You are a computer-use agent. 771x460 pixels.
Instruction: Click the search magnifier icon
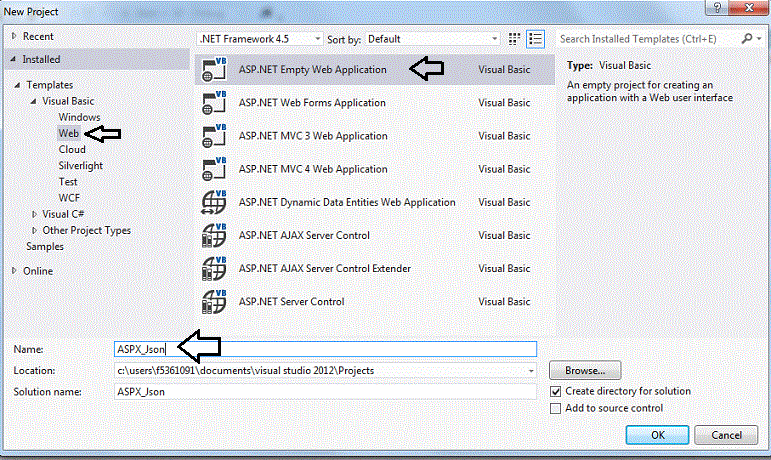[747, 38]
